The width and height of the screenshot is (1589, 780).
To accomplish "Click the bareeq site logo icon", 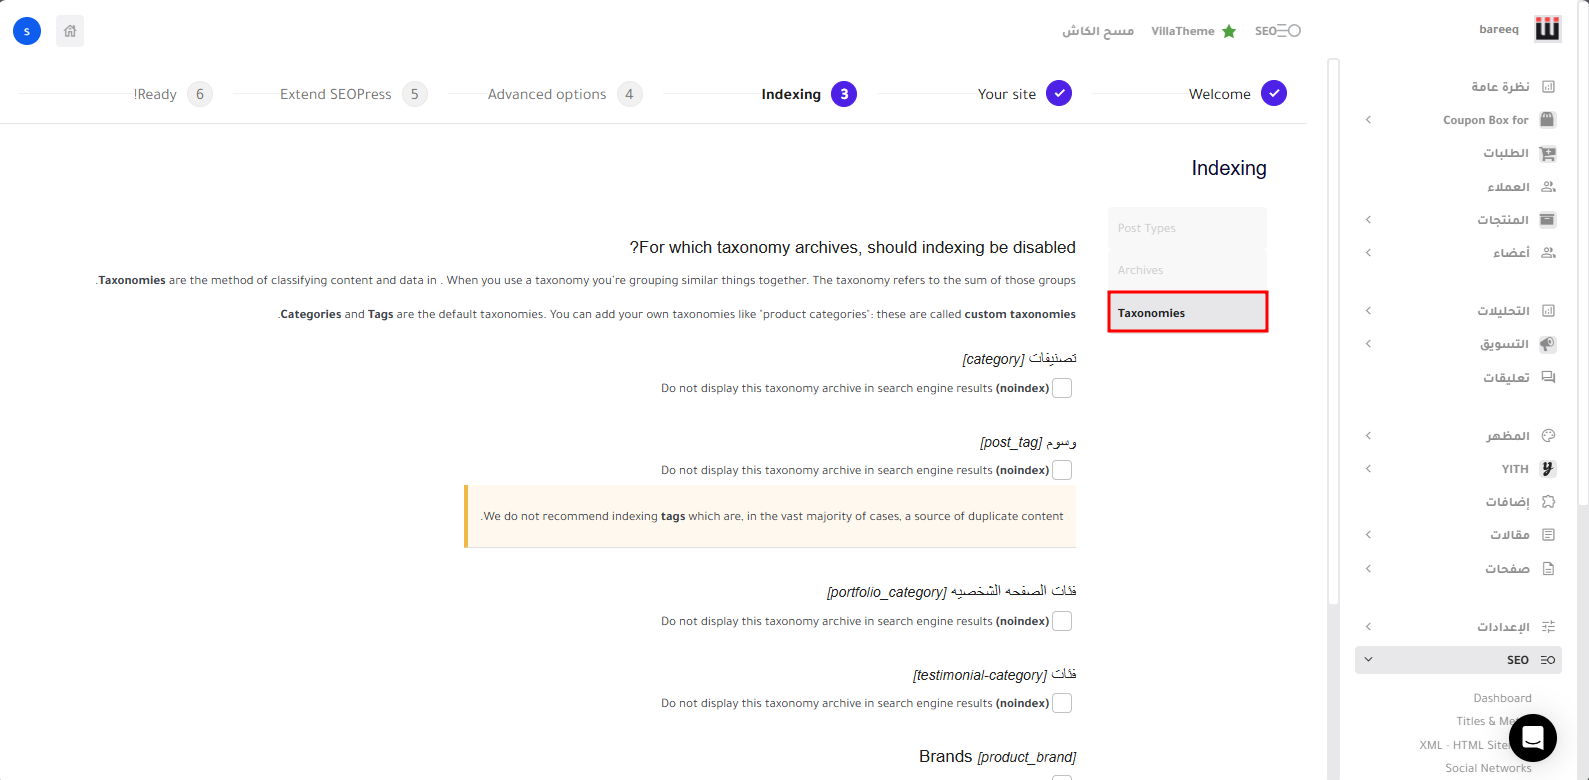I will point(1547,29).
